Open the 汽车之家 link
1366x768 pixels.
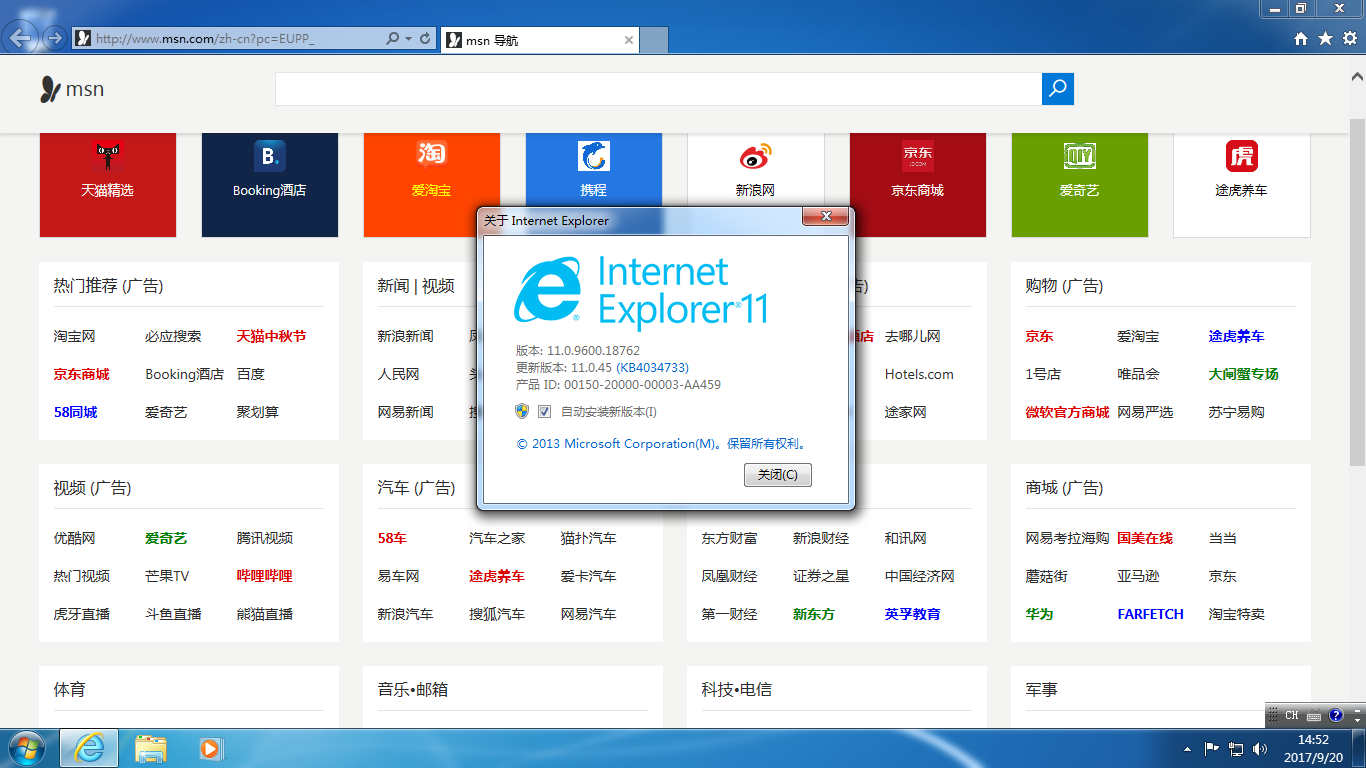point(497,538)
